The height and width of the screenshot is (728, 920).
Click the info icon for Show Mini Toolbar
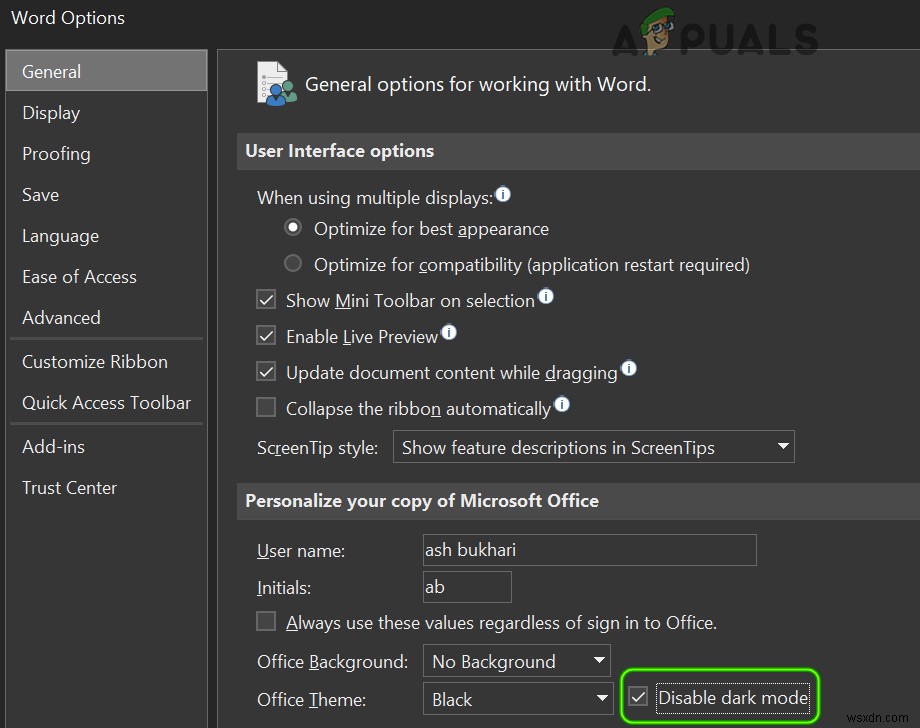click(547, 297)
